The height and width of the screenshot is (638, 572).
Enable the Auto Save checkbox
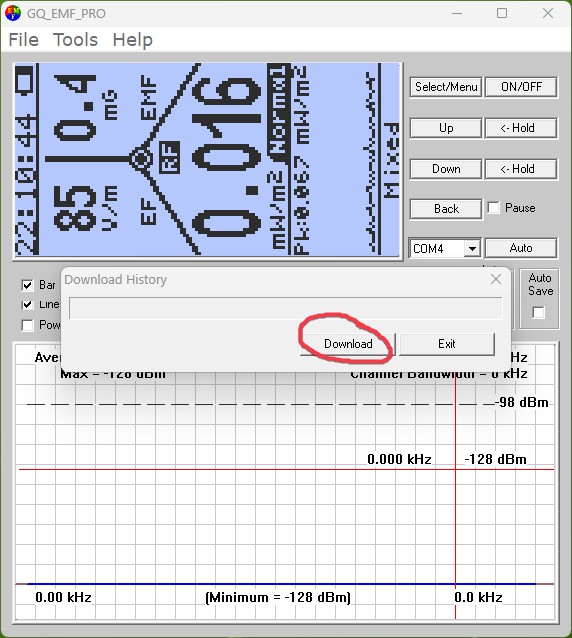[x=538, y=312]
